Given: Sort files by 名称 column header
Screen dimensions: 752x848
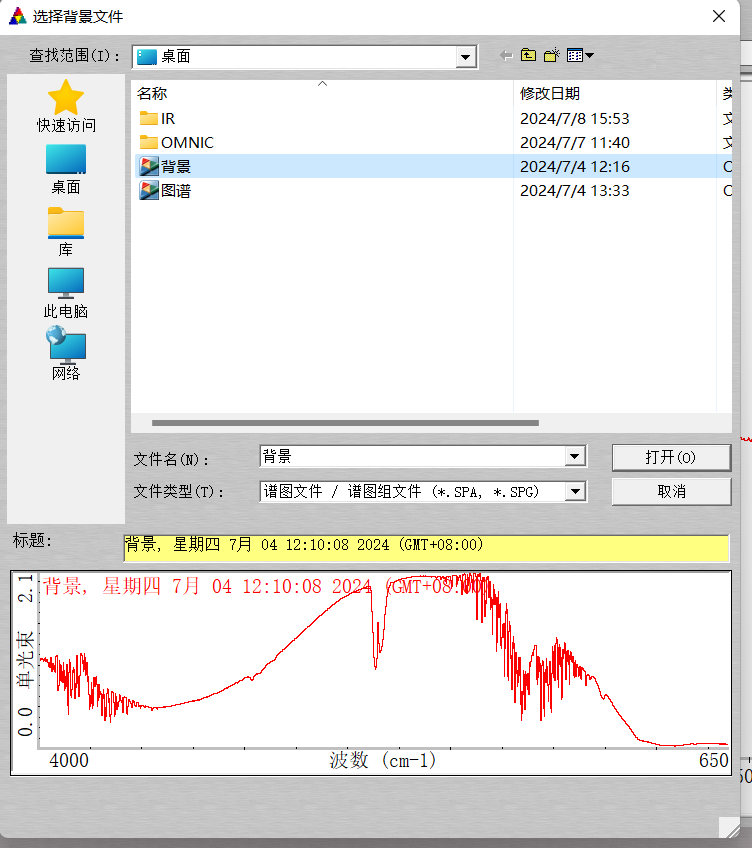Looking at the screenshot, I should 152,94.
